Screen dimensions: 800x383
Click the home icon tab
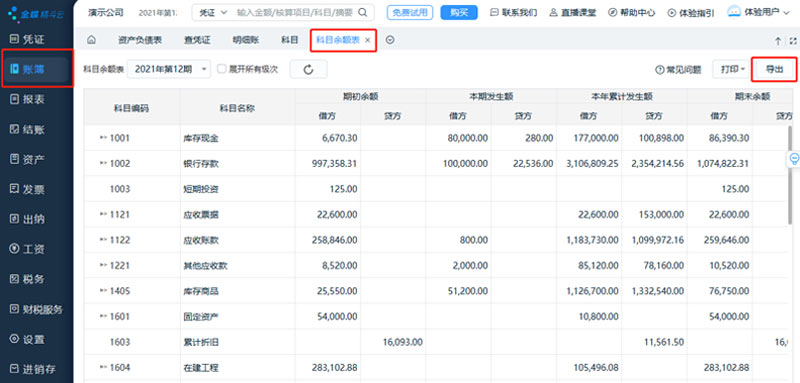pos(91,40)
